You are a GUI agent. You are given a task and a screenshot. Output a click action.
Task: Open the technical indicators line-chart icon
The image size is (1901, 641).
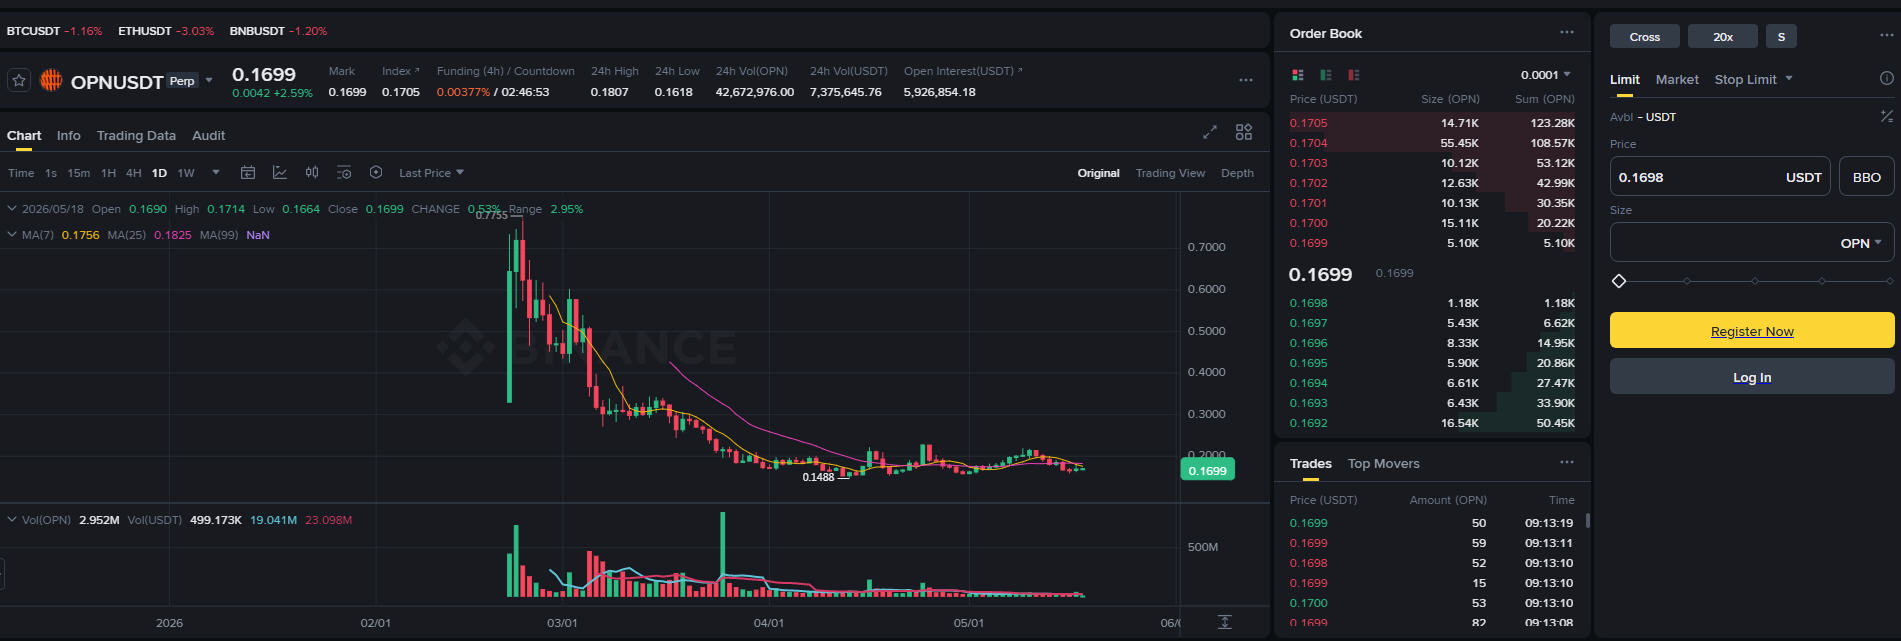(280, 173)
